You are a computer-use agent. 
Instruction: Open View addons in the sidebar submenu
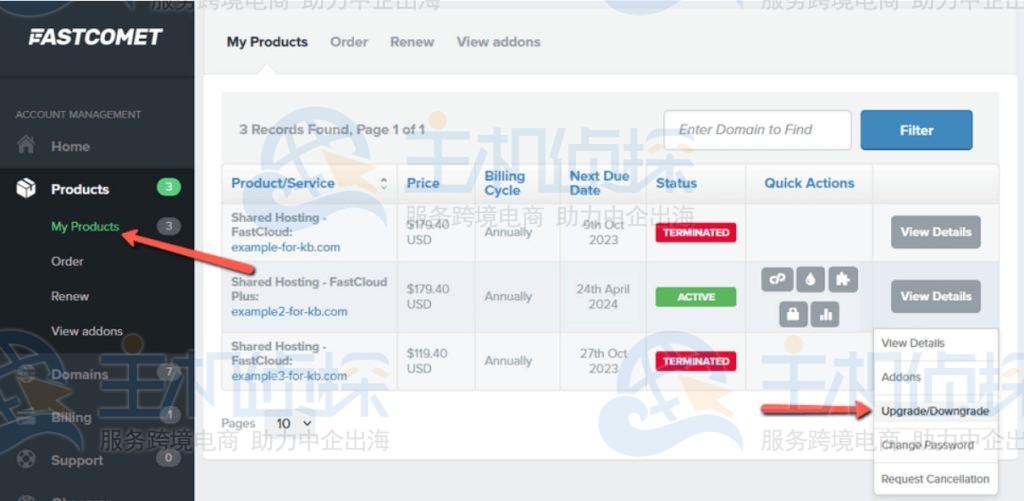coord(87,331)
